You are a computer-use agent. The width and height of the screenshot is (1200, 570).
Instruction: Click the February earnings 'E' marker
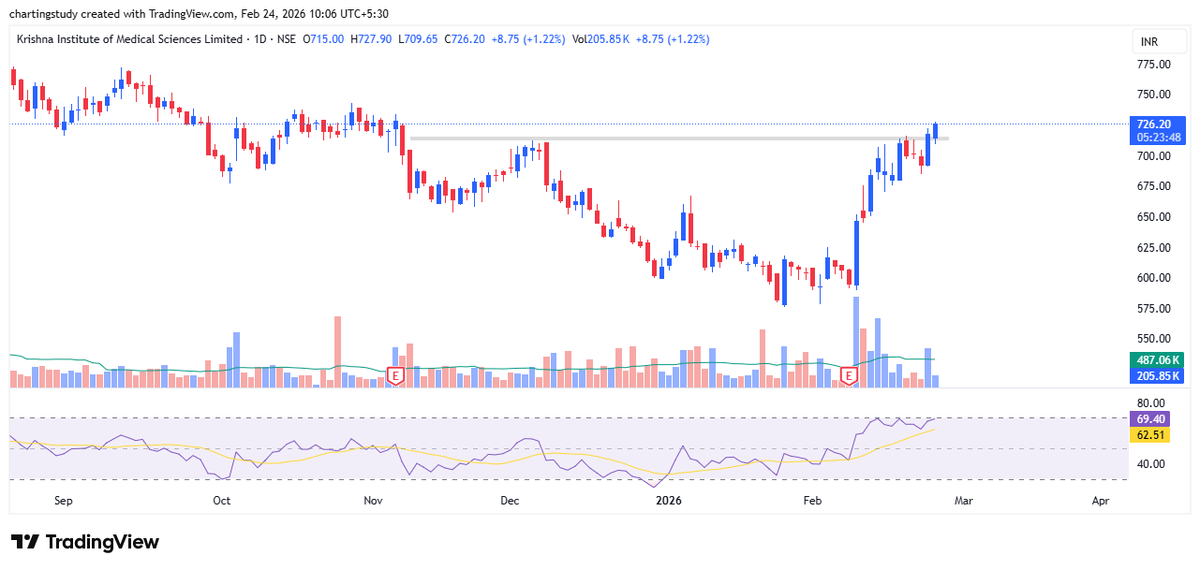[x=850, y=376]
